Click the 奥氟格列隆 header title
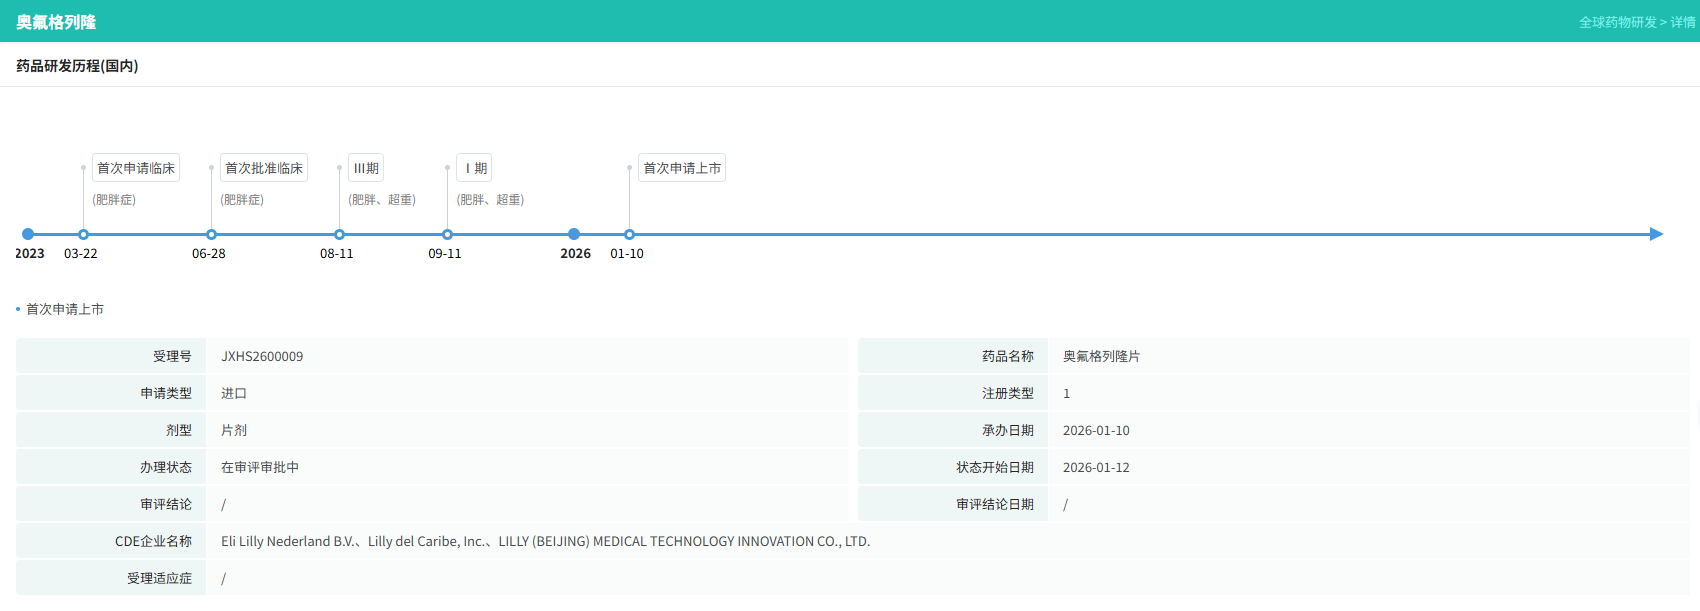This screenshot has height=611, width=1700. 56,22
